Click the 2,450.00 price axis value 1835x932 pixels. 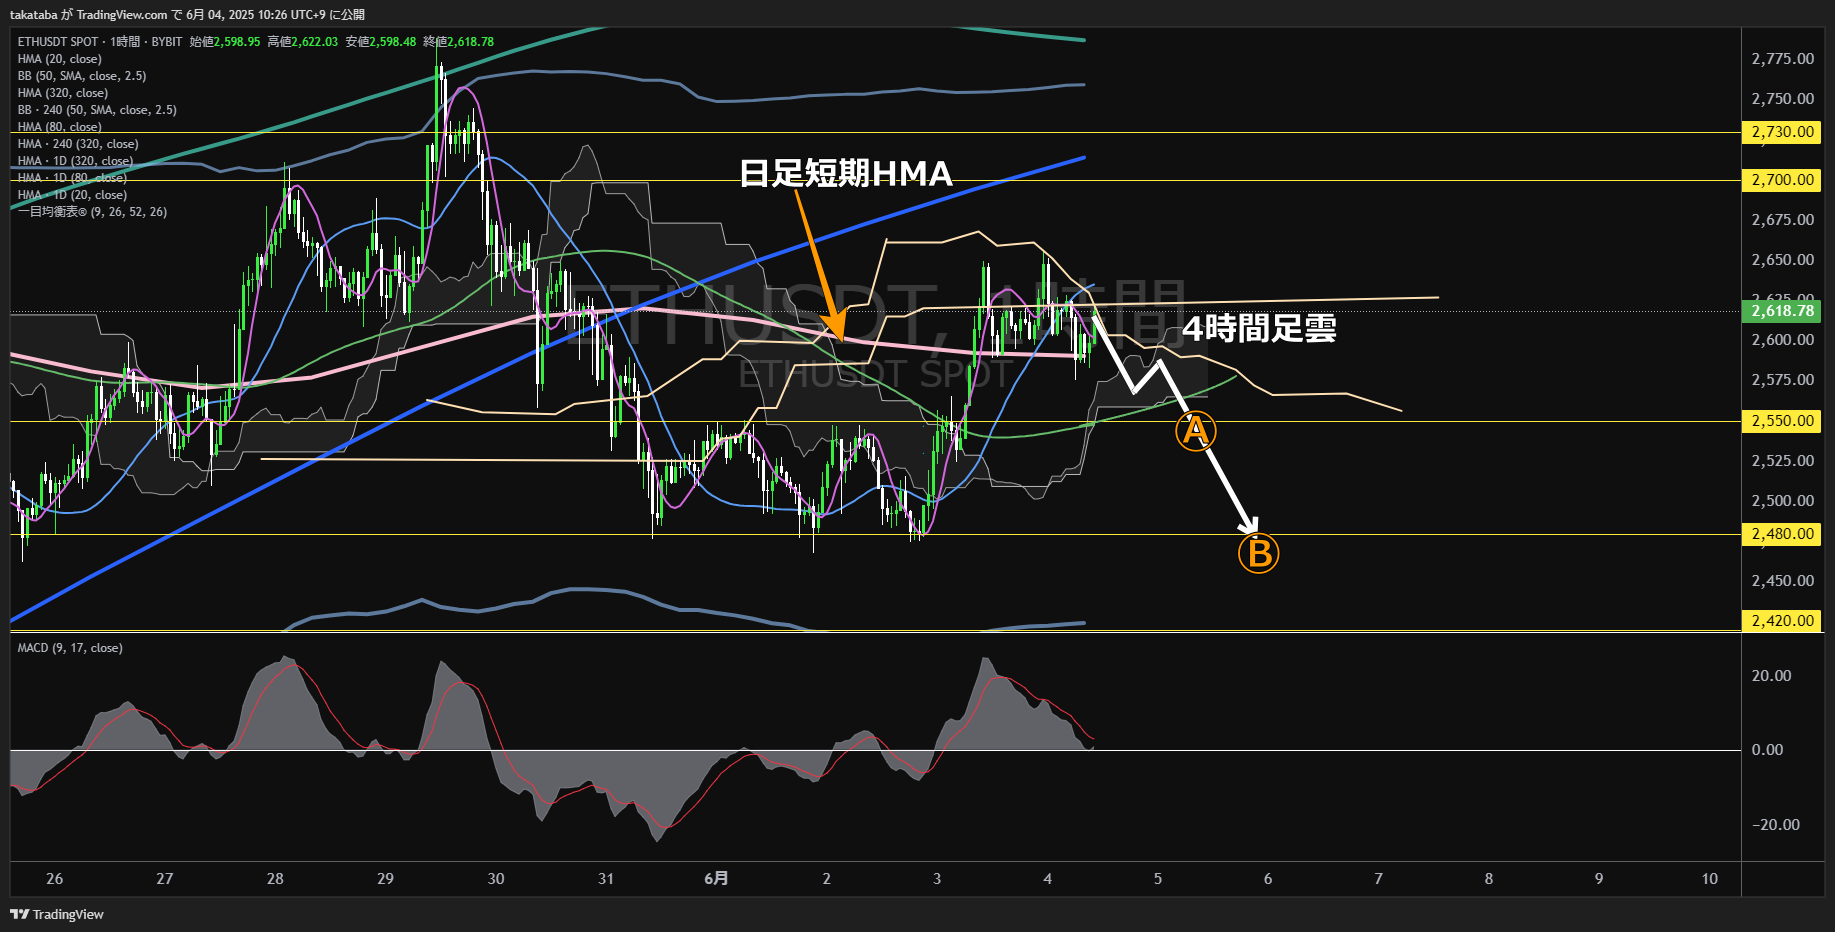tap(1782, 581)
